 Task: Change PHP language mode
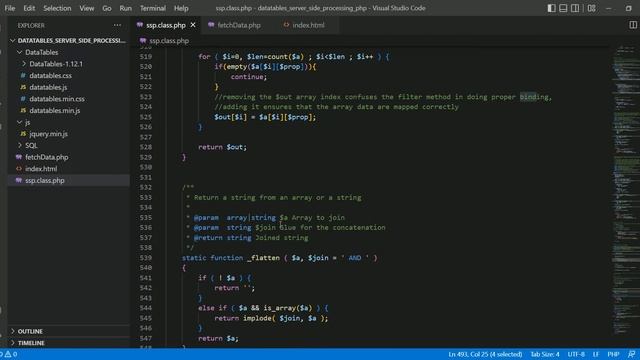click(613, 354)
